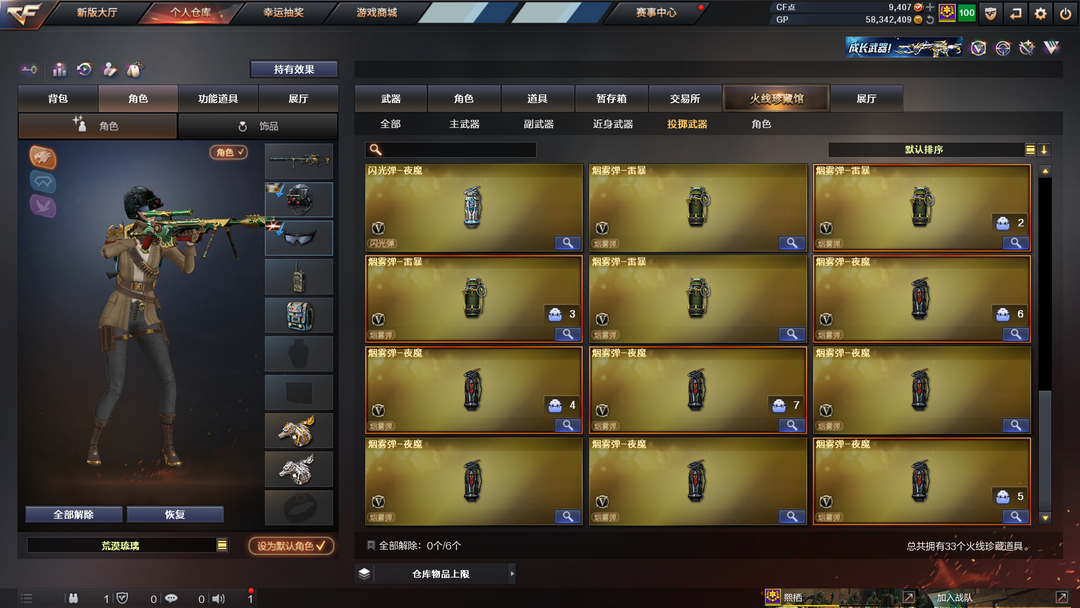Switch to the 交易所 tab
This screenshot has height=608, width=1080.
tap(685, 98)
